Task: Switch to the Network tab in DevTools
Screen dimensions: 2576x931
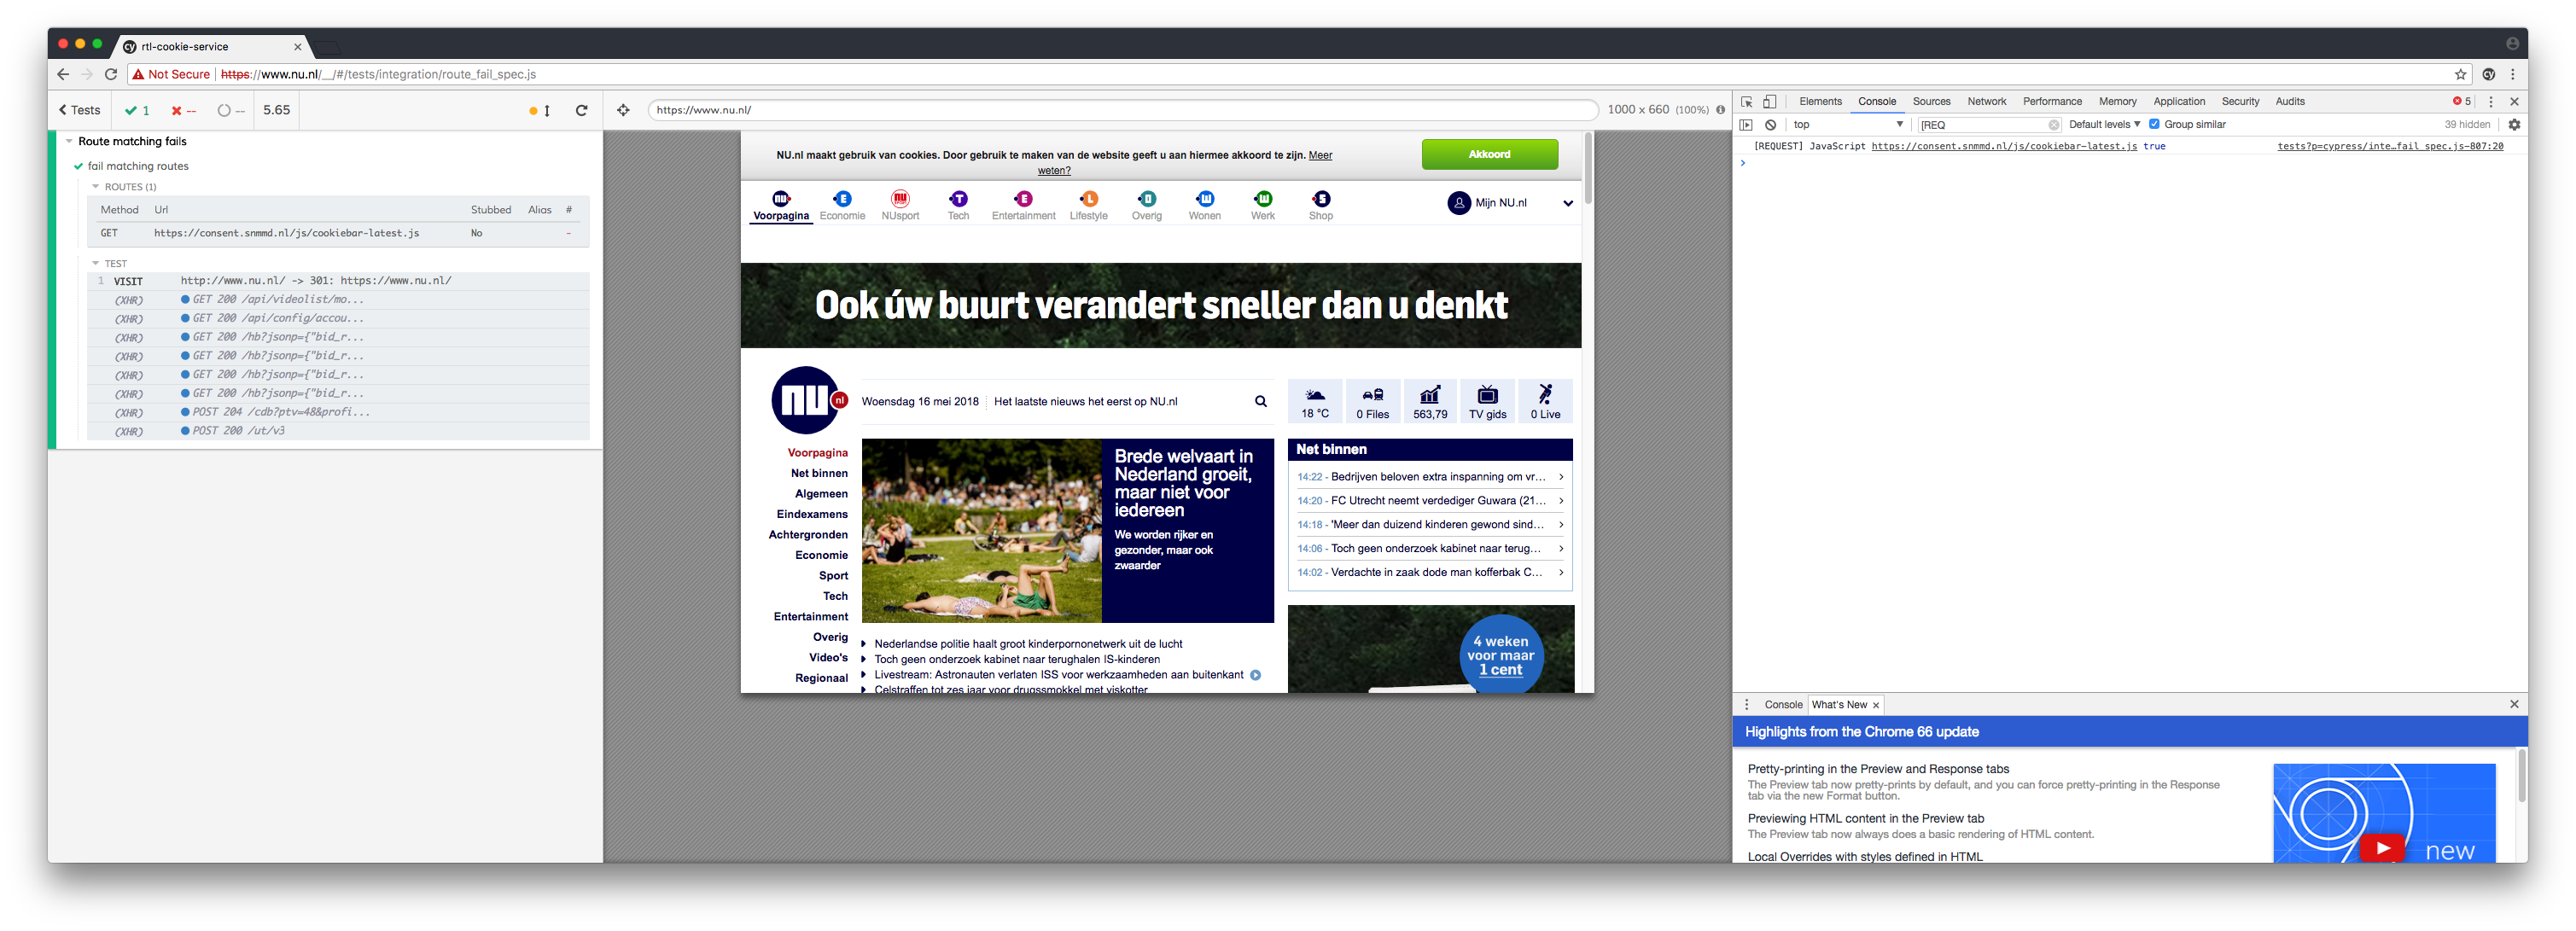Action: pos(1986,101)
